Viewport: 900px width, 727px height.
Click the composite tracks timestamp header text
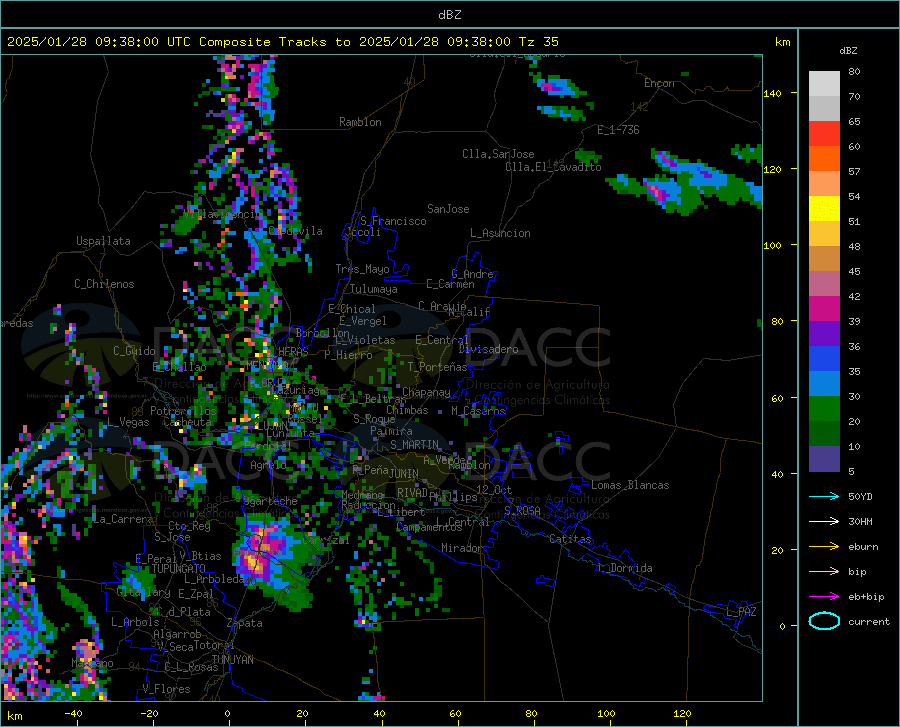pyautogui.click(x=282, y=42)
